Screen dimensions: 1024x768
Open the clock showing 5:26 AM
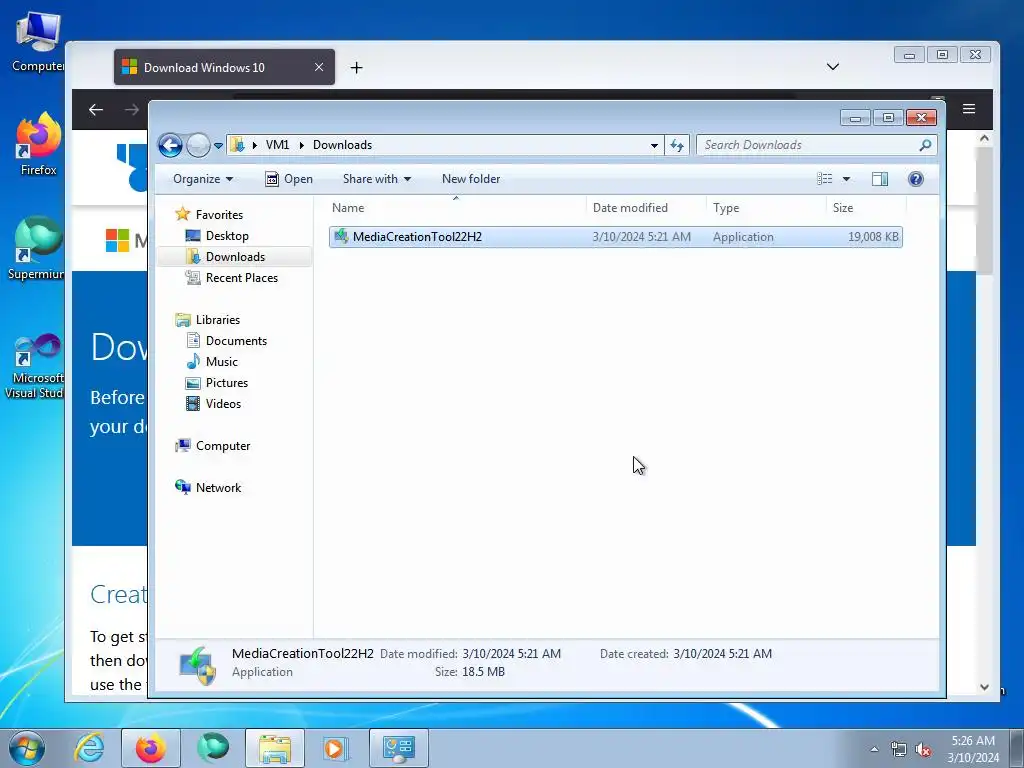coord(972,749)
